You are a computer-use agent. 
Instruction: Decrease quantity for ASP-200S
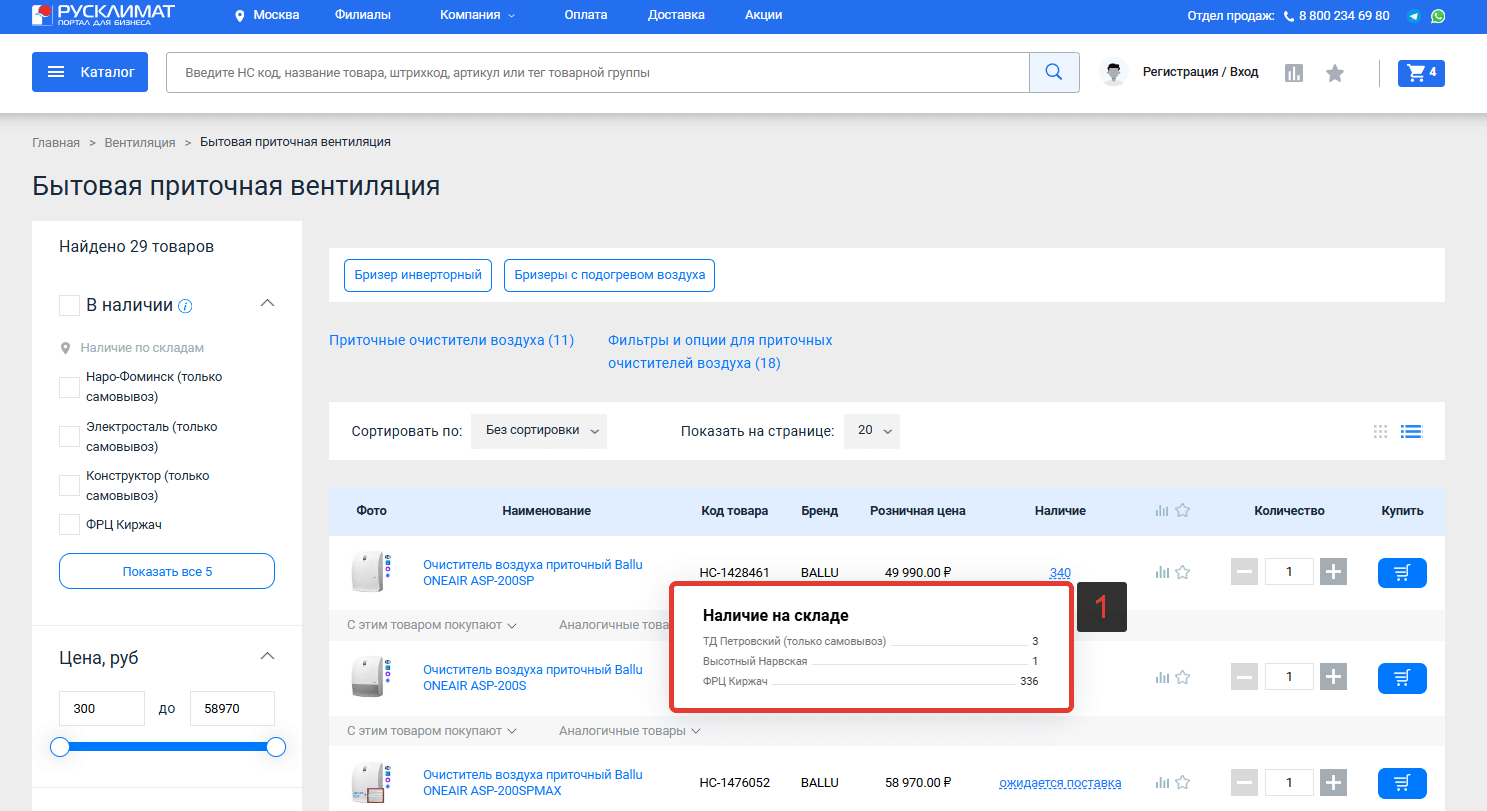click(1244, 677)
